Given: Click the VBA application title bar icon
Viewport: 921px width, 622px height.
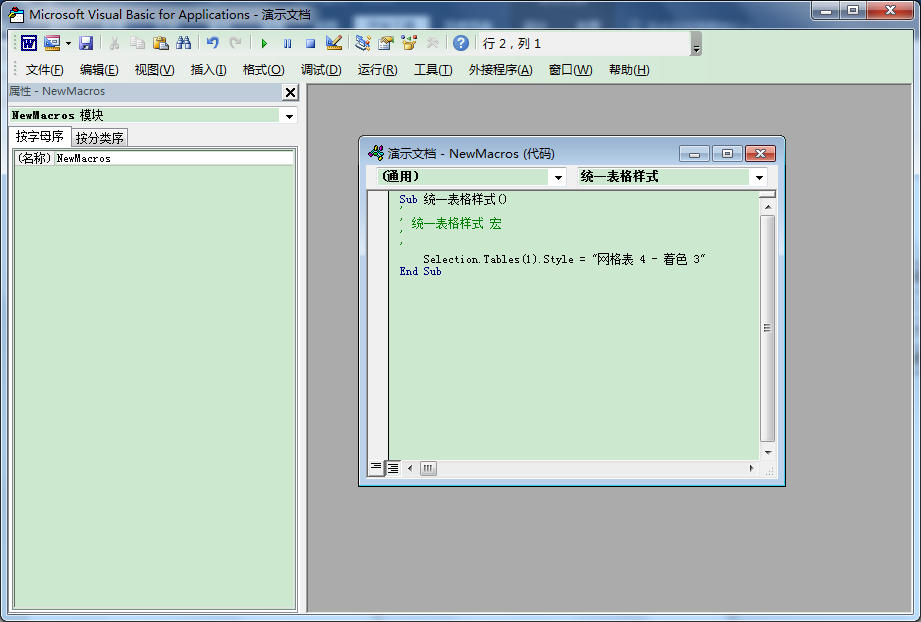Looking at the screenshot, I should point(16,15).
